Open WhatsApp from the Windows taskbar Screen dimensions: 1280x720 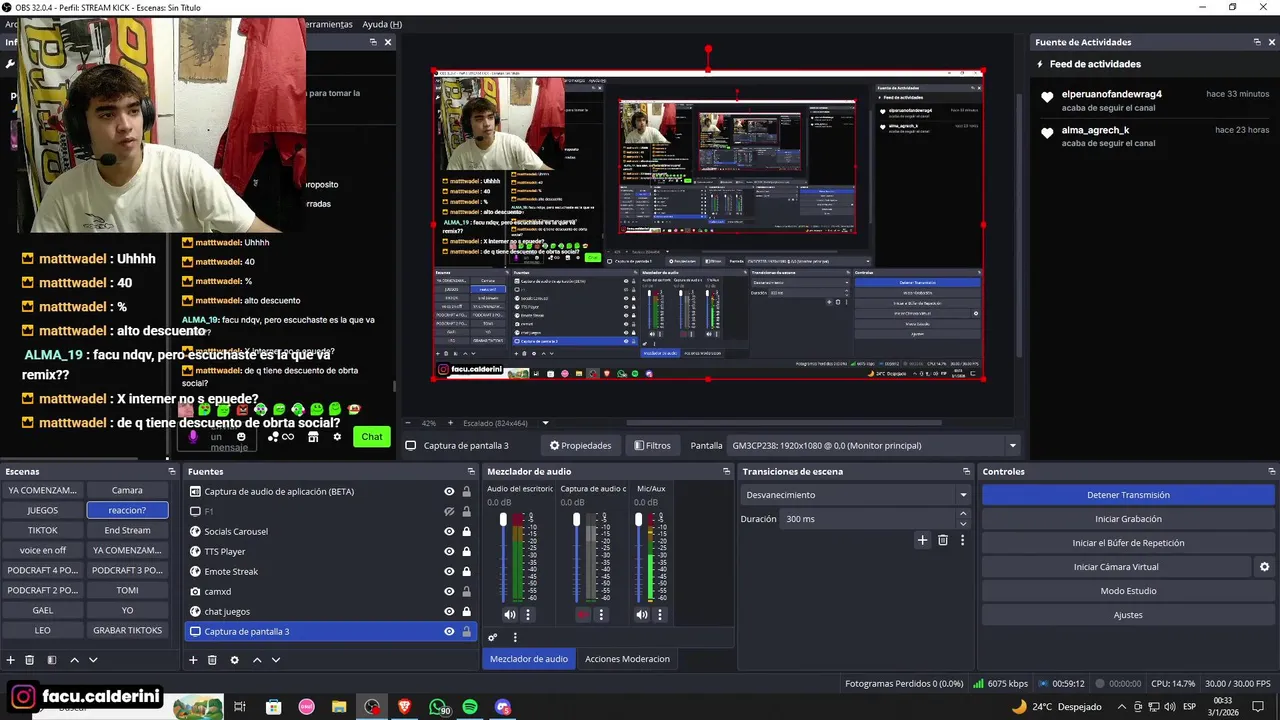[x=438, y=707]
